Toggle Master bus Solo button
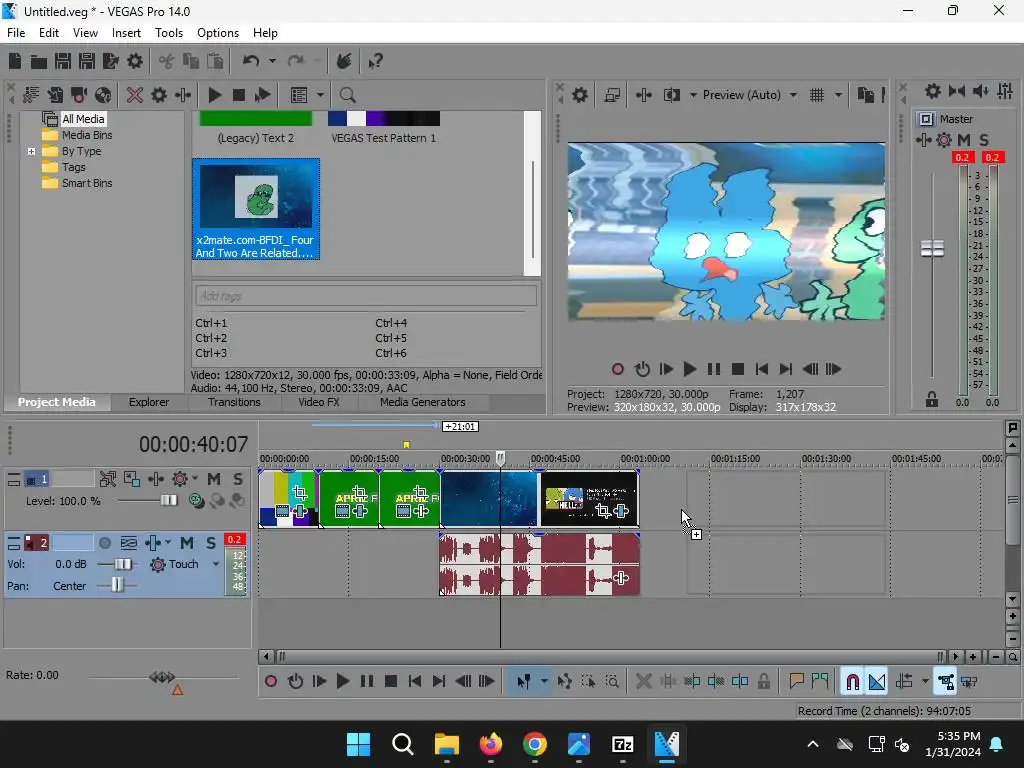 coord(984,140)
